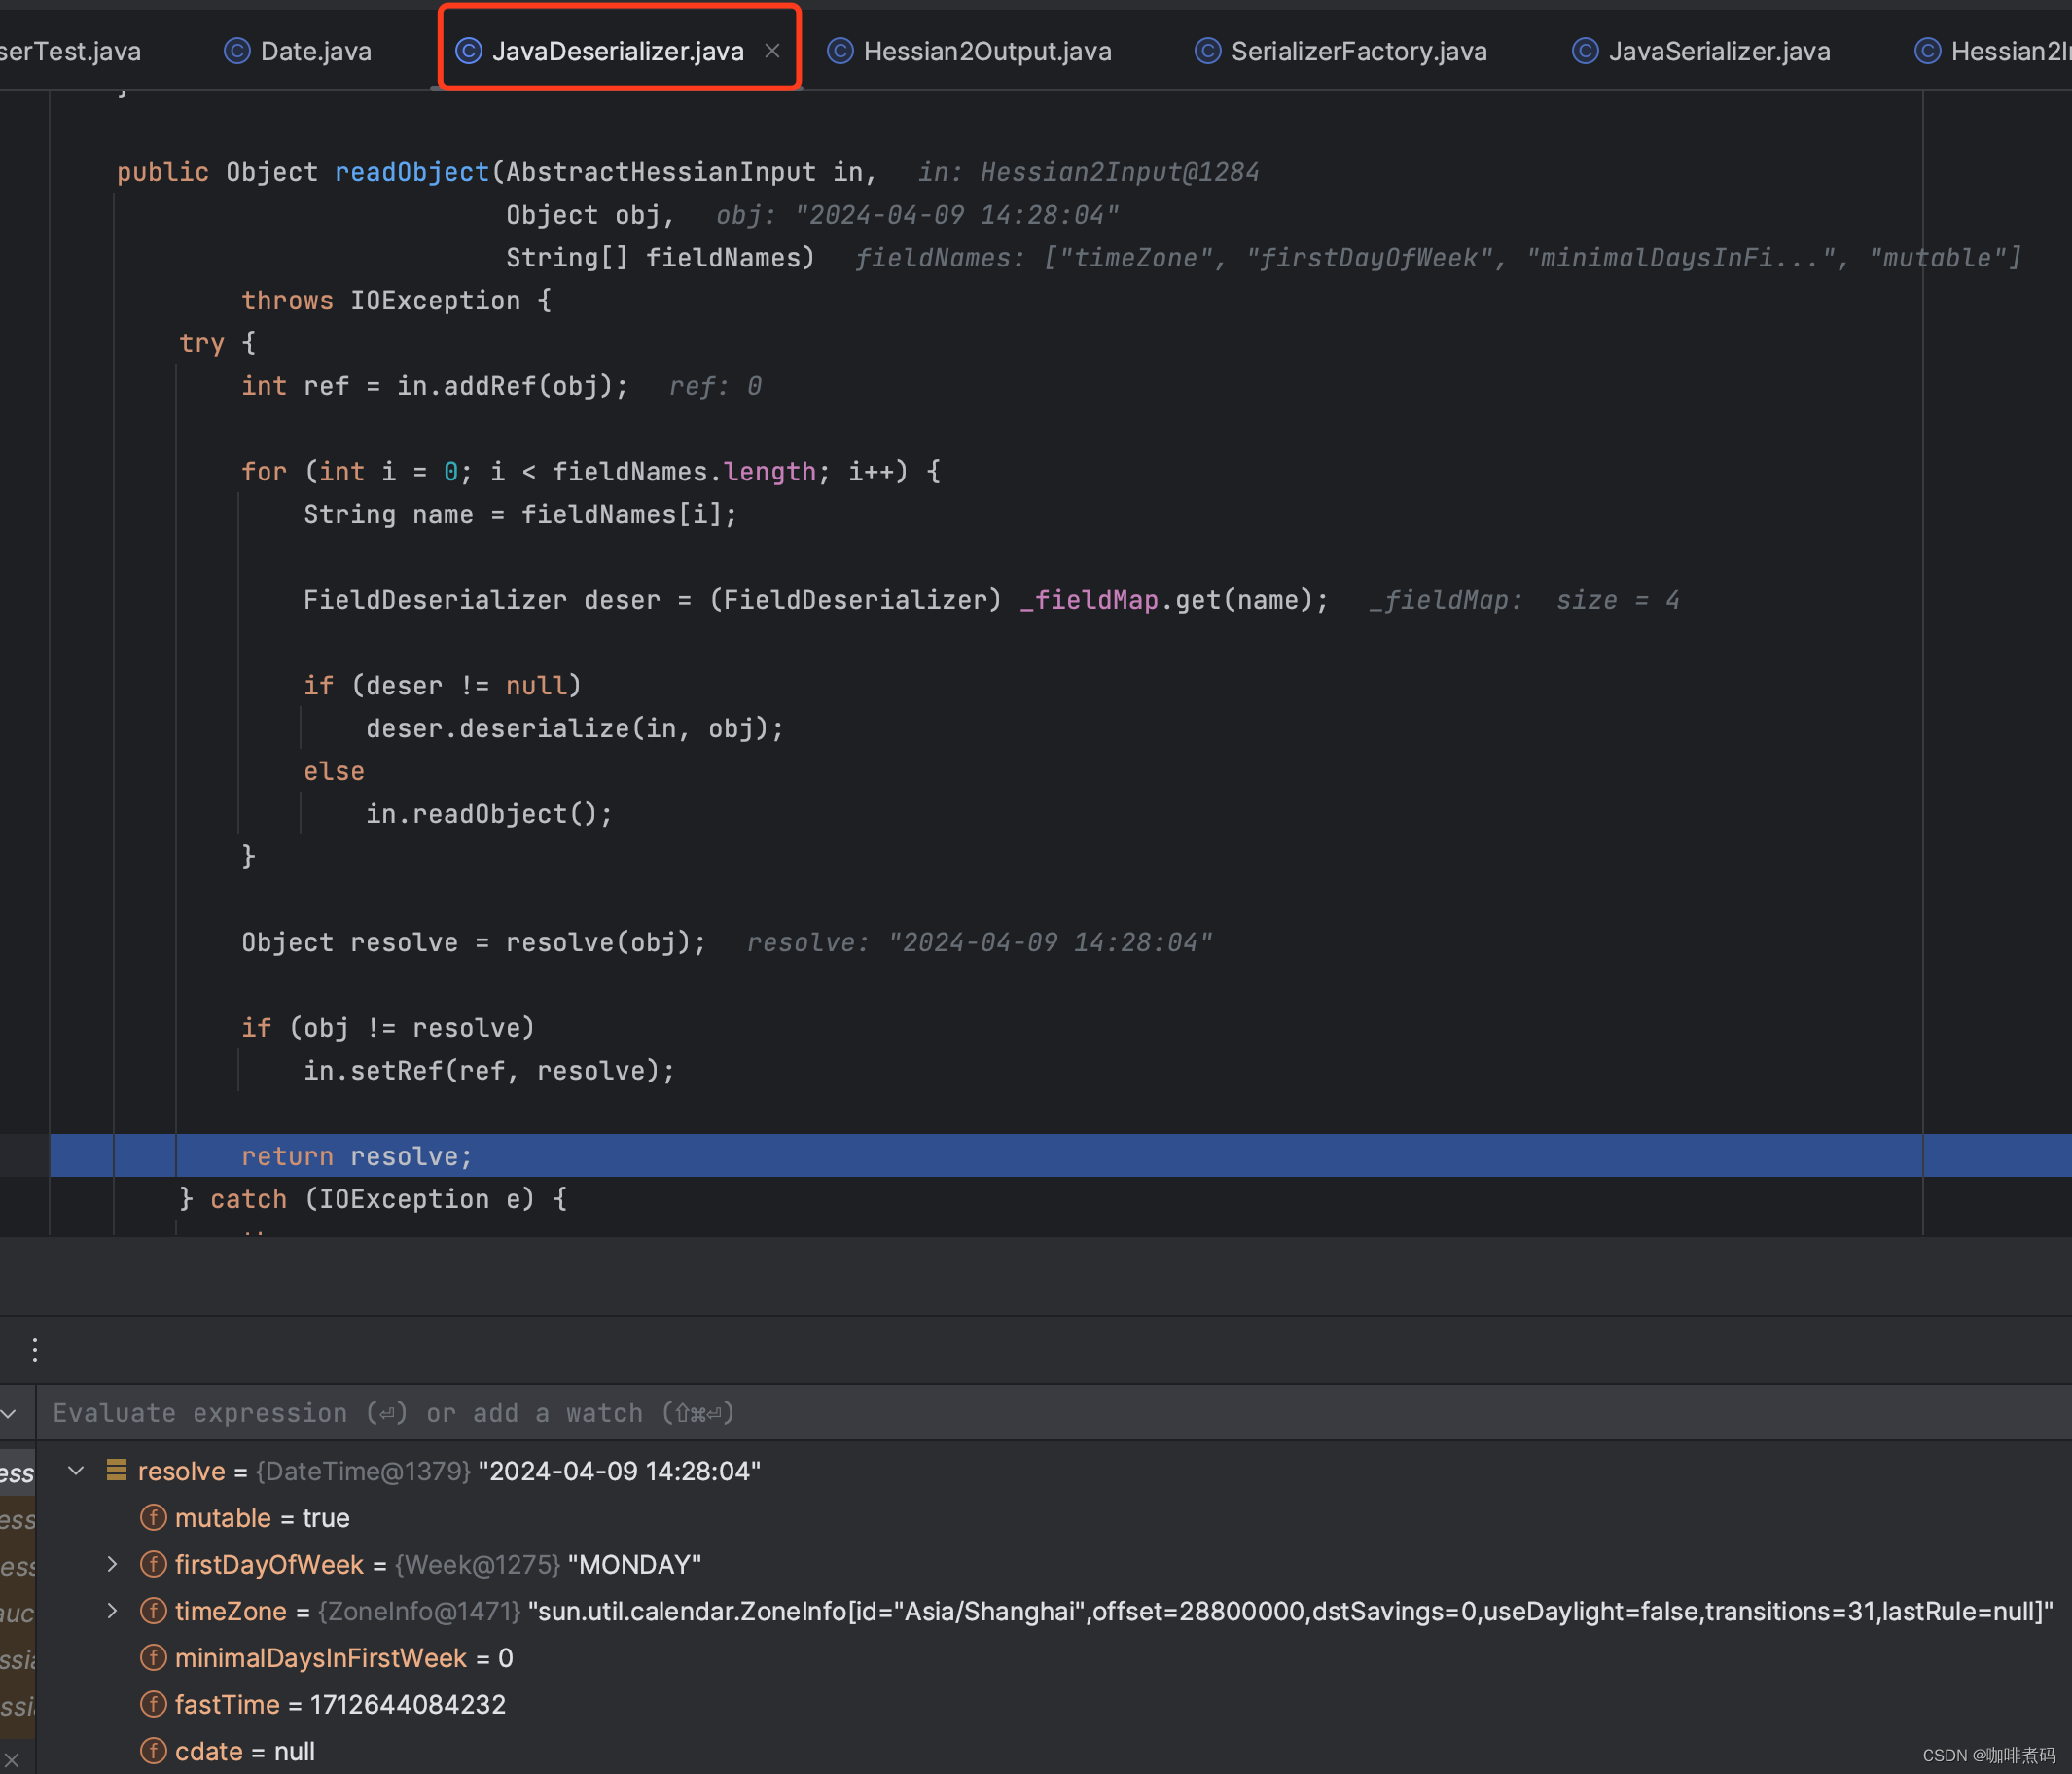The height and width of the screenshot is (1774, 2072).
Task: Click the class icon on Hessian2Output.java tab
Action: tap(840, 51)
